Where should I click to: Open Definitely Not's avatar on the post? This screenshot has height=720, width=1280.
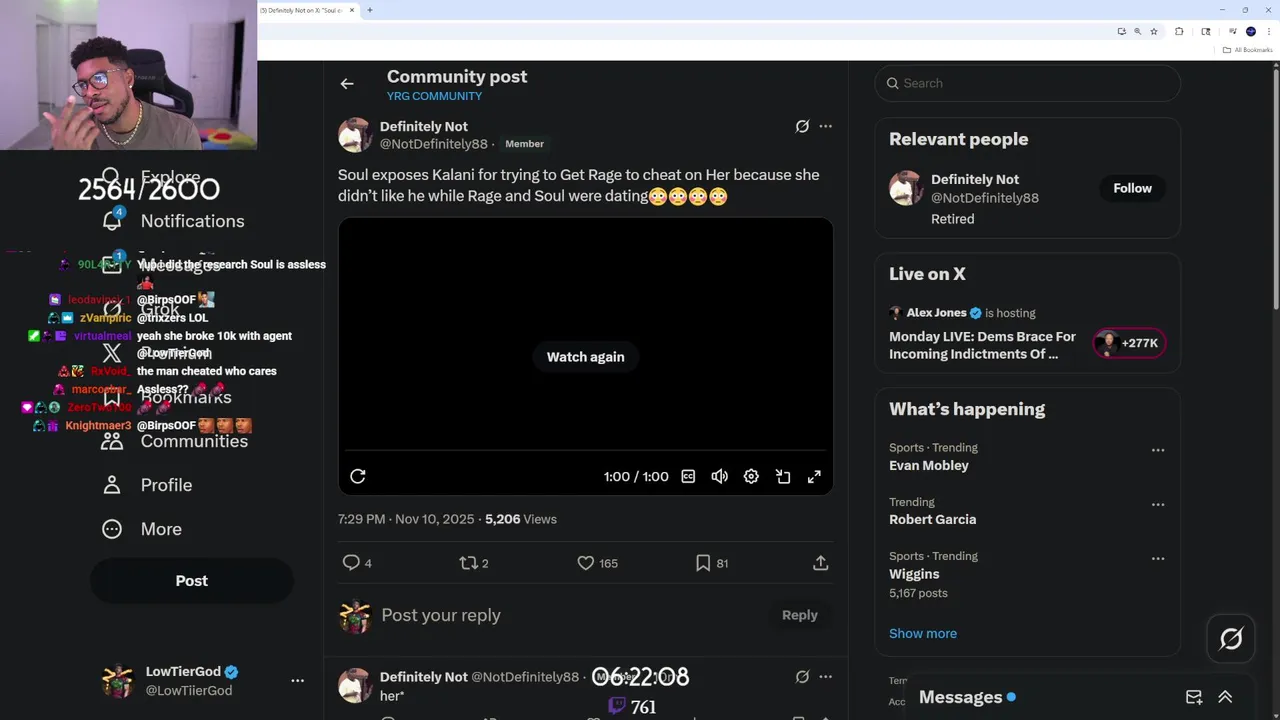click(355, 135)
